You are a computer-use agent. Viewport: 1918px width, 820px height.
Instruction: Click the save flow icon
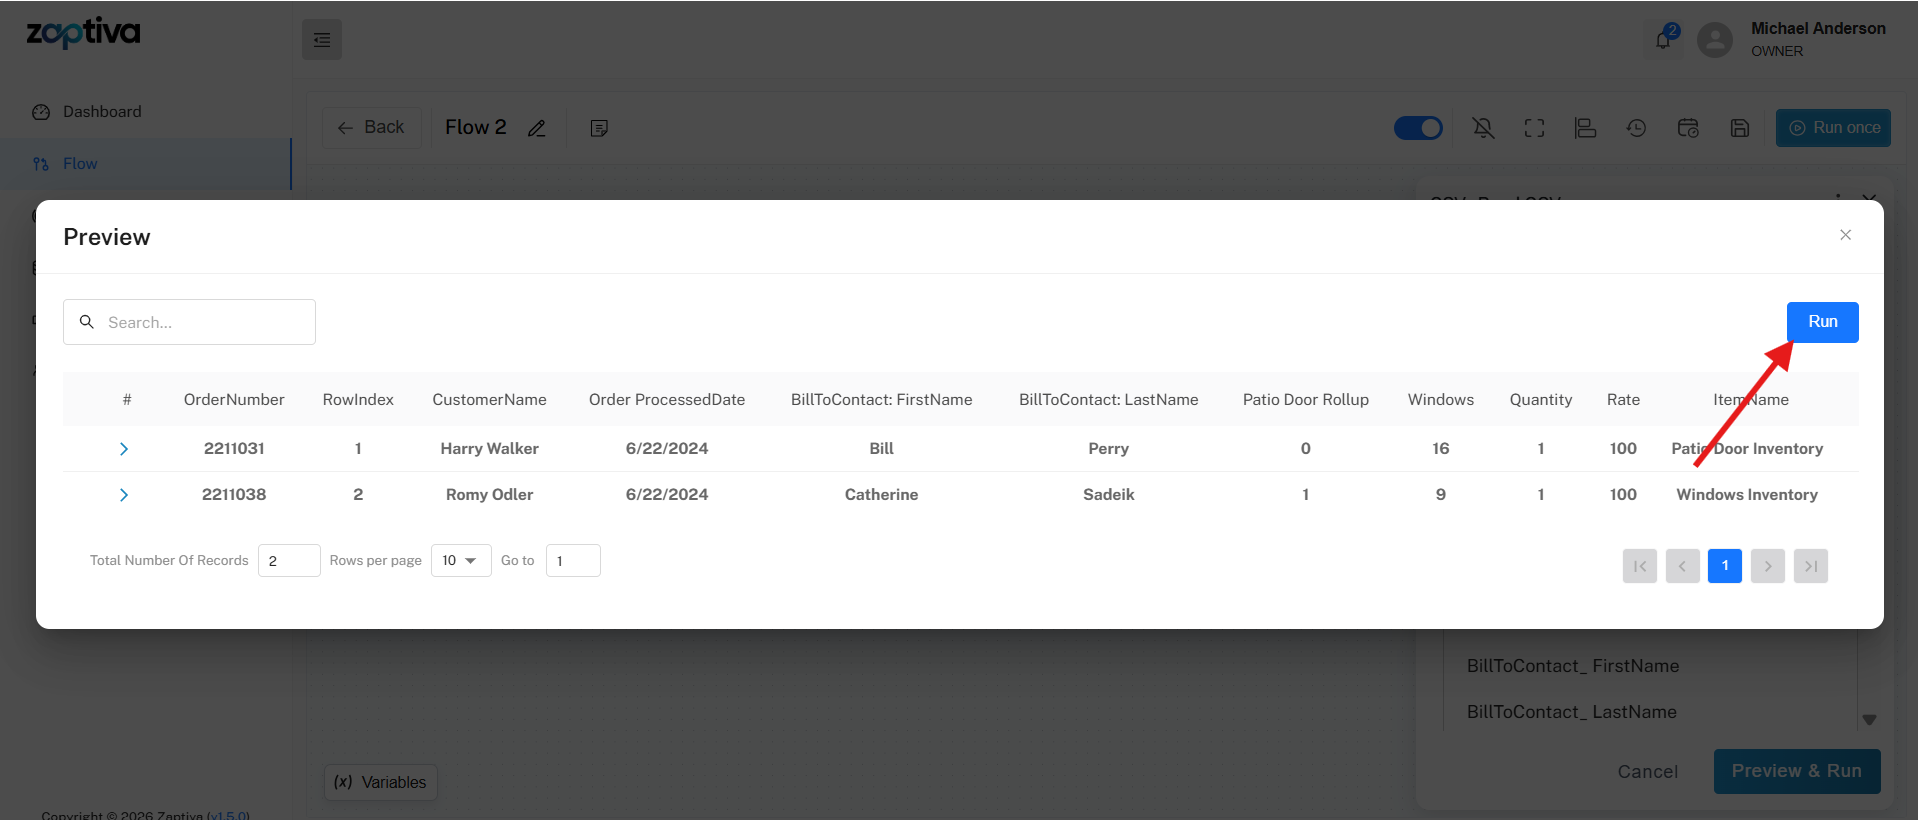(1739, 128)
